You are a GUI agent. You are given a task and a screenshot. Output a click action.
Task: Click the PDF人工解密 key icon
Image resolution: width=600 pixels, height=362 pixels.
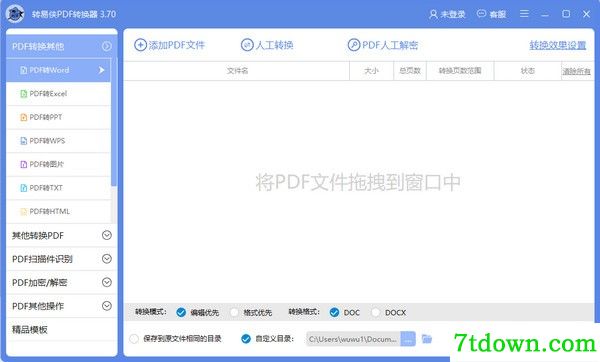[354, 45]
